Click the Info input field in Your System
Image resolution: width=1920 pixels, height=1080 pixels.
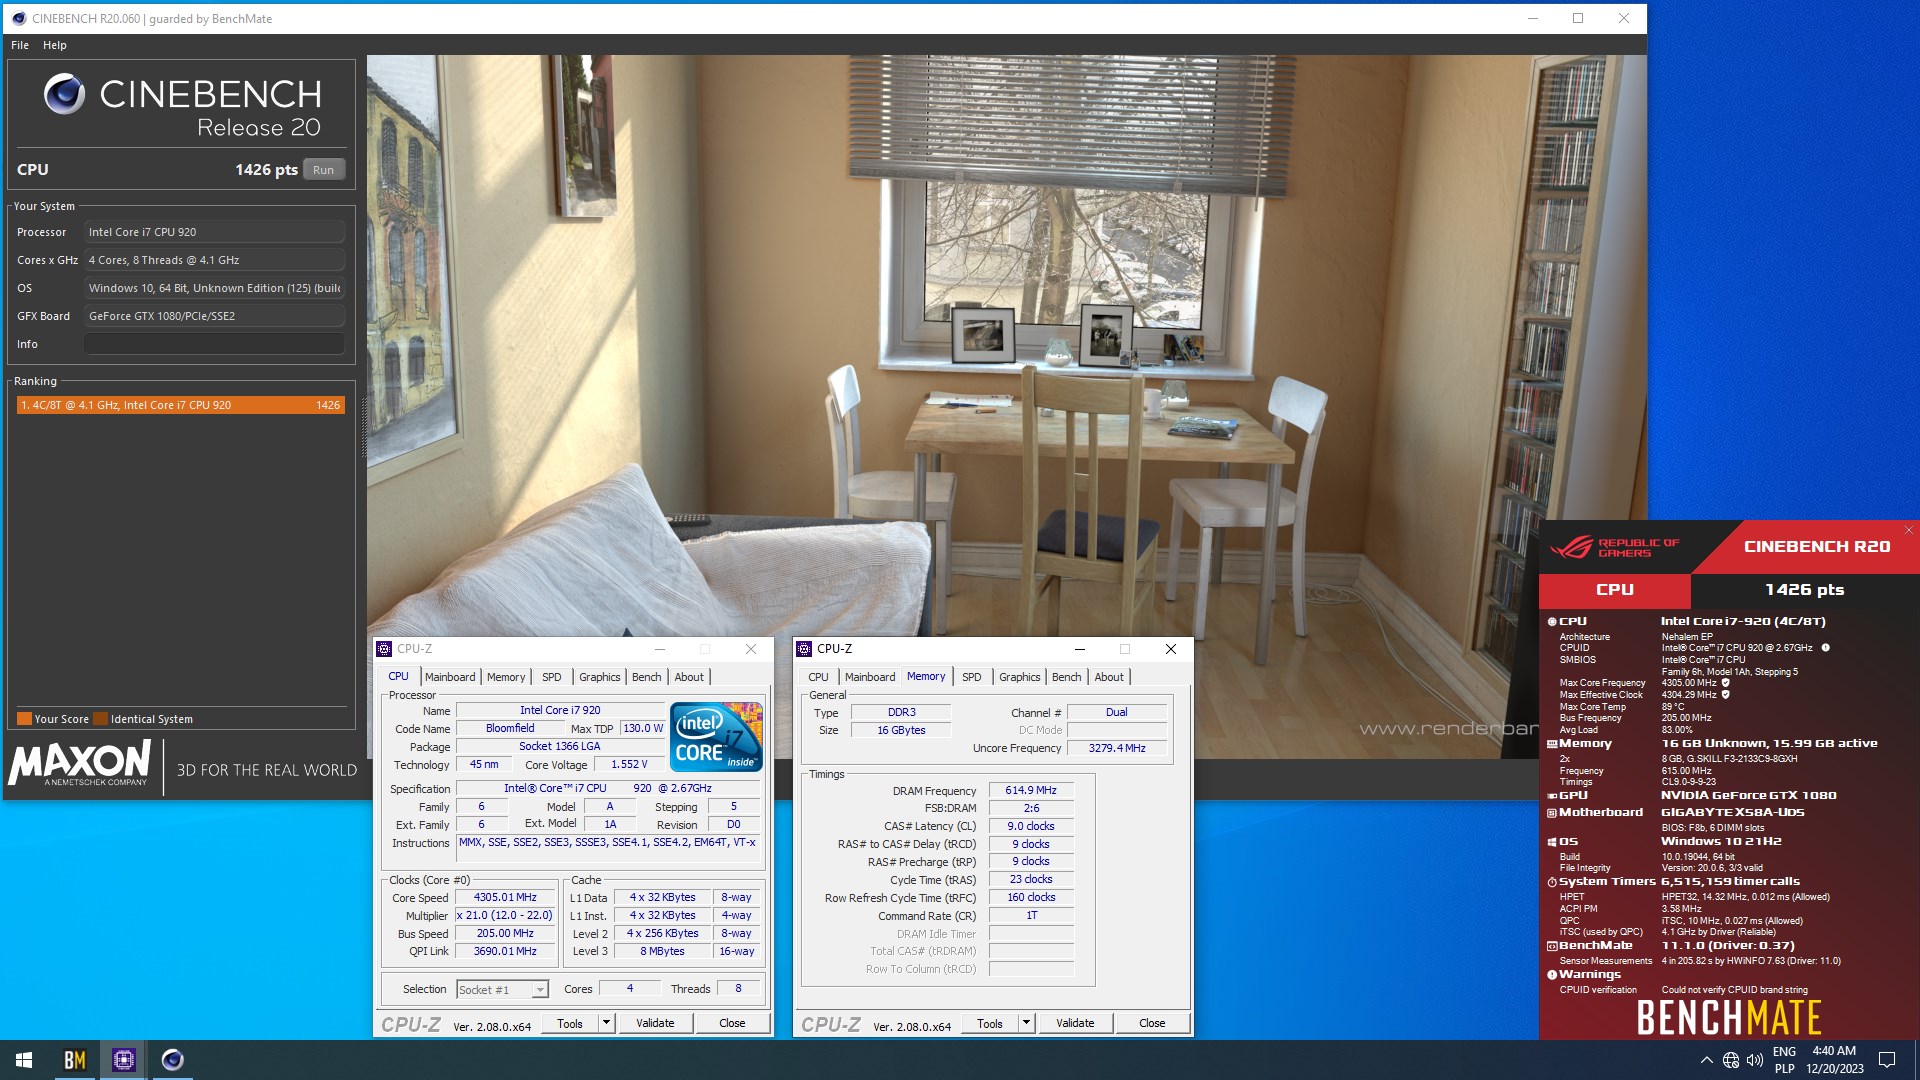(x=214, y=344)
